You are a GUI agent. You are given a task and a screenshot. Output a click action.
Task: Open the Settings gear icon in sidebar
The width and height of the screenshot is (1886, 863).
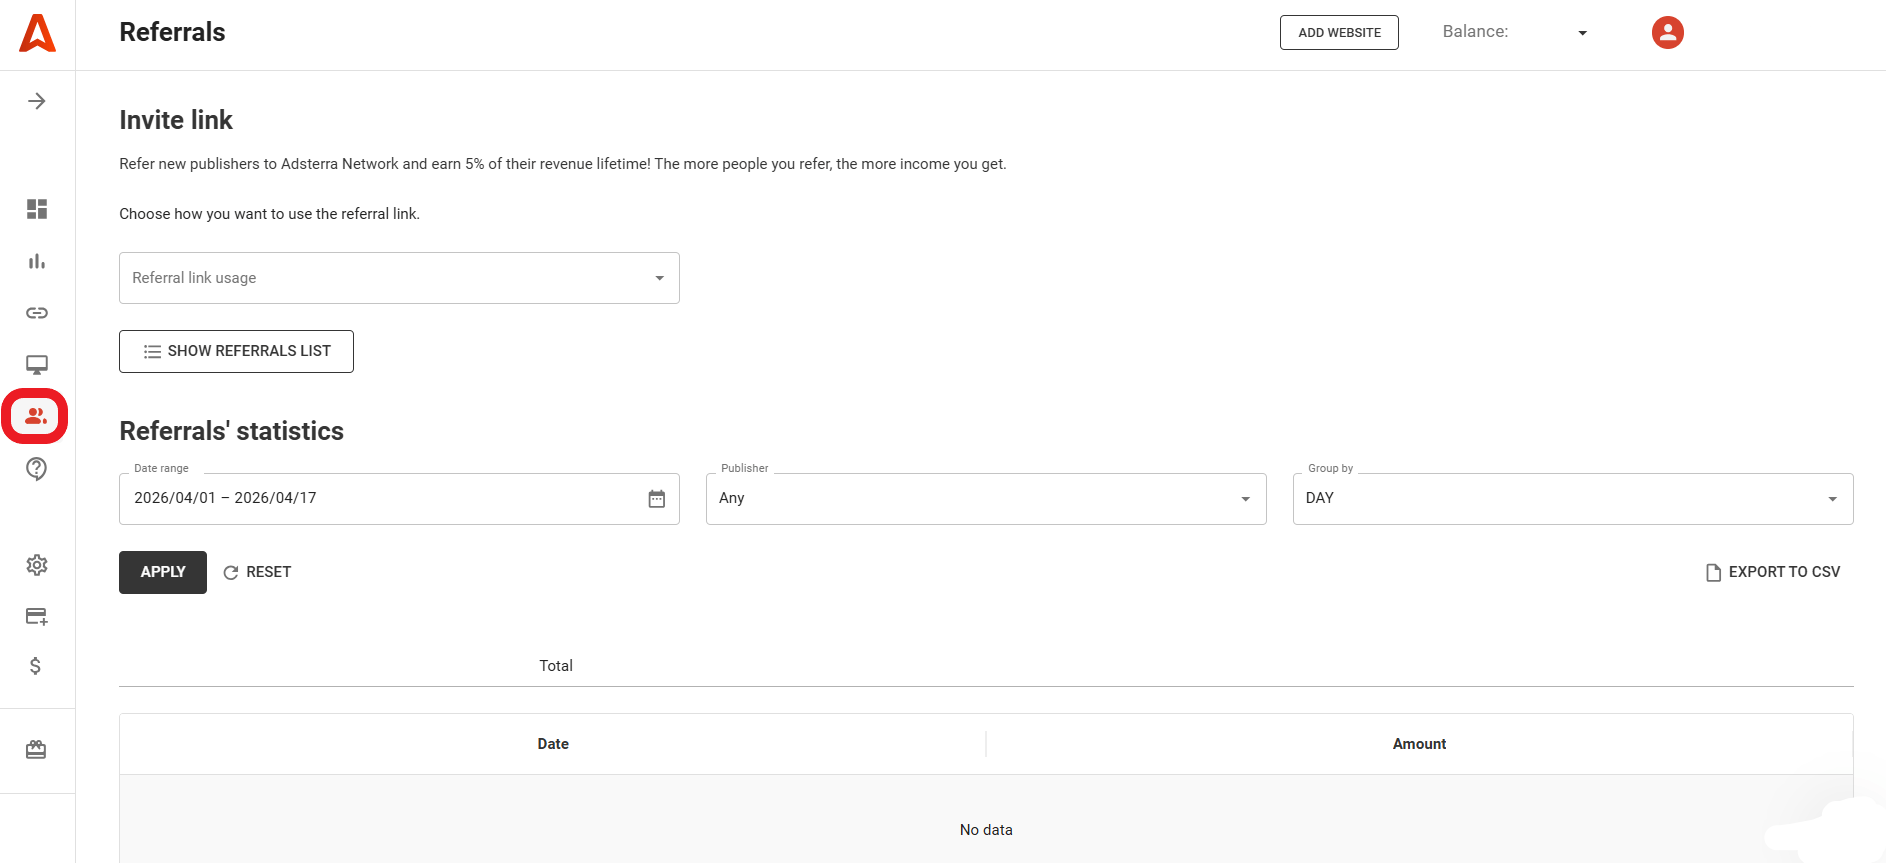[x=37, y=565]
